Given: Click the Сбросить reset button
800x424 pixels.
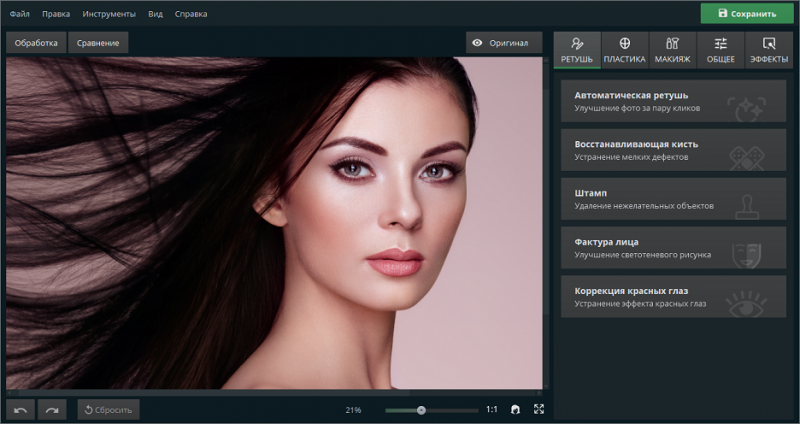Looking at the screenshot, I should tap(108, 410).
